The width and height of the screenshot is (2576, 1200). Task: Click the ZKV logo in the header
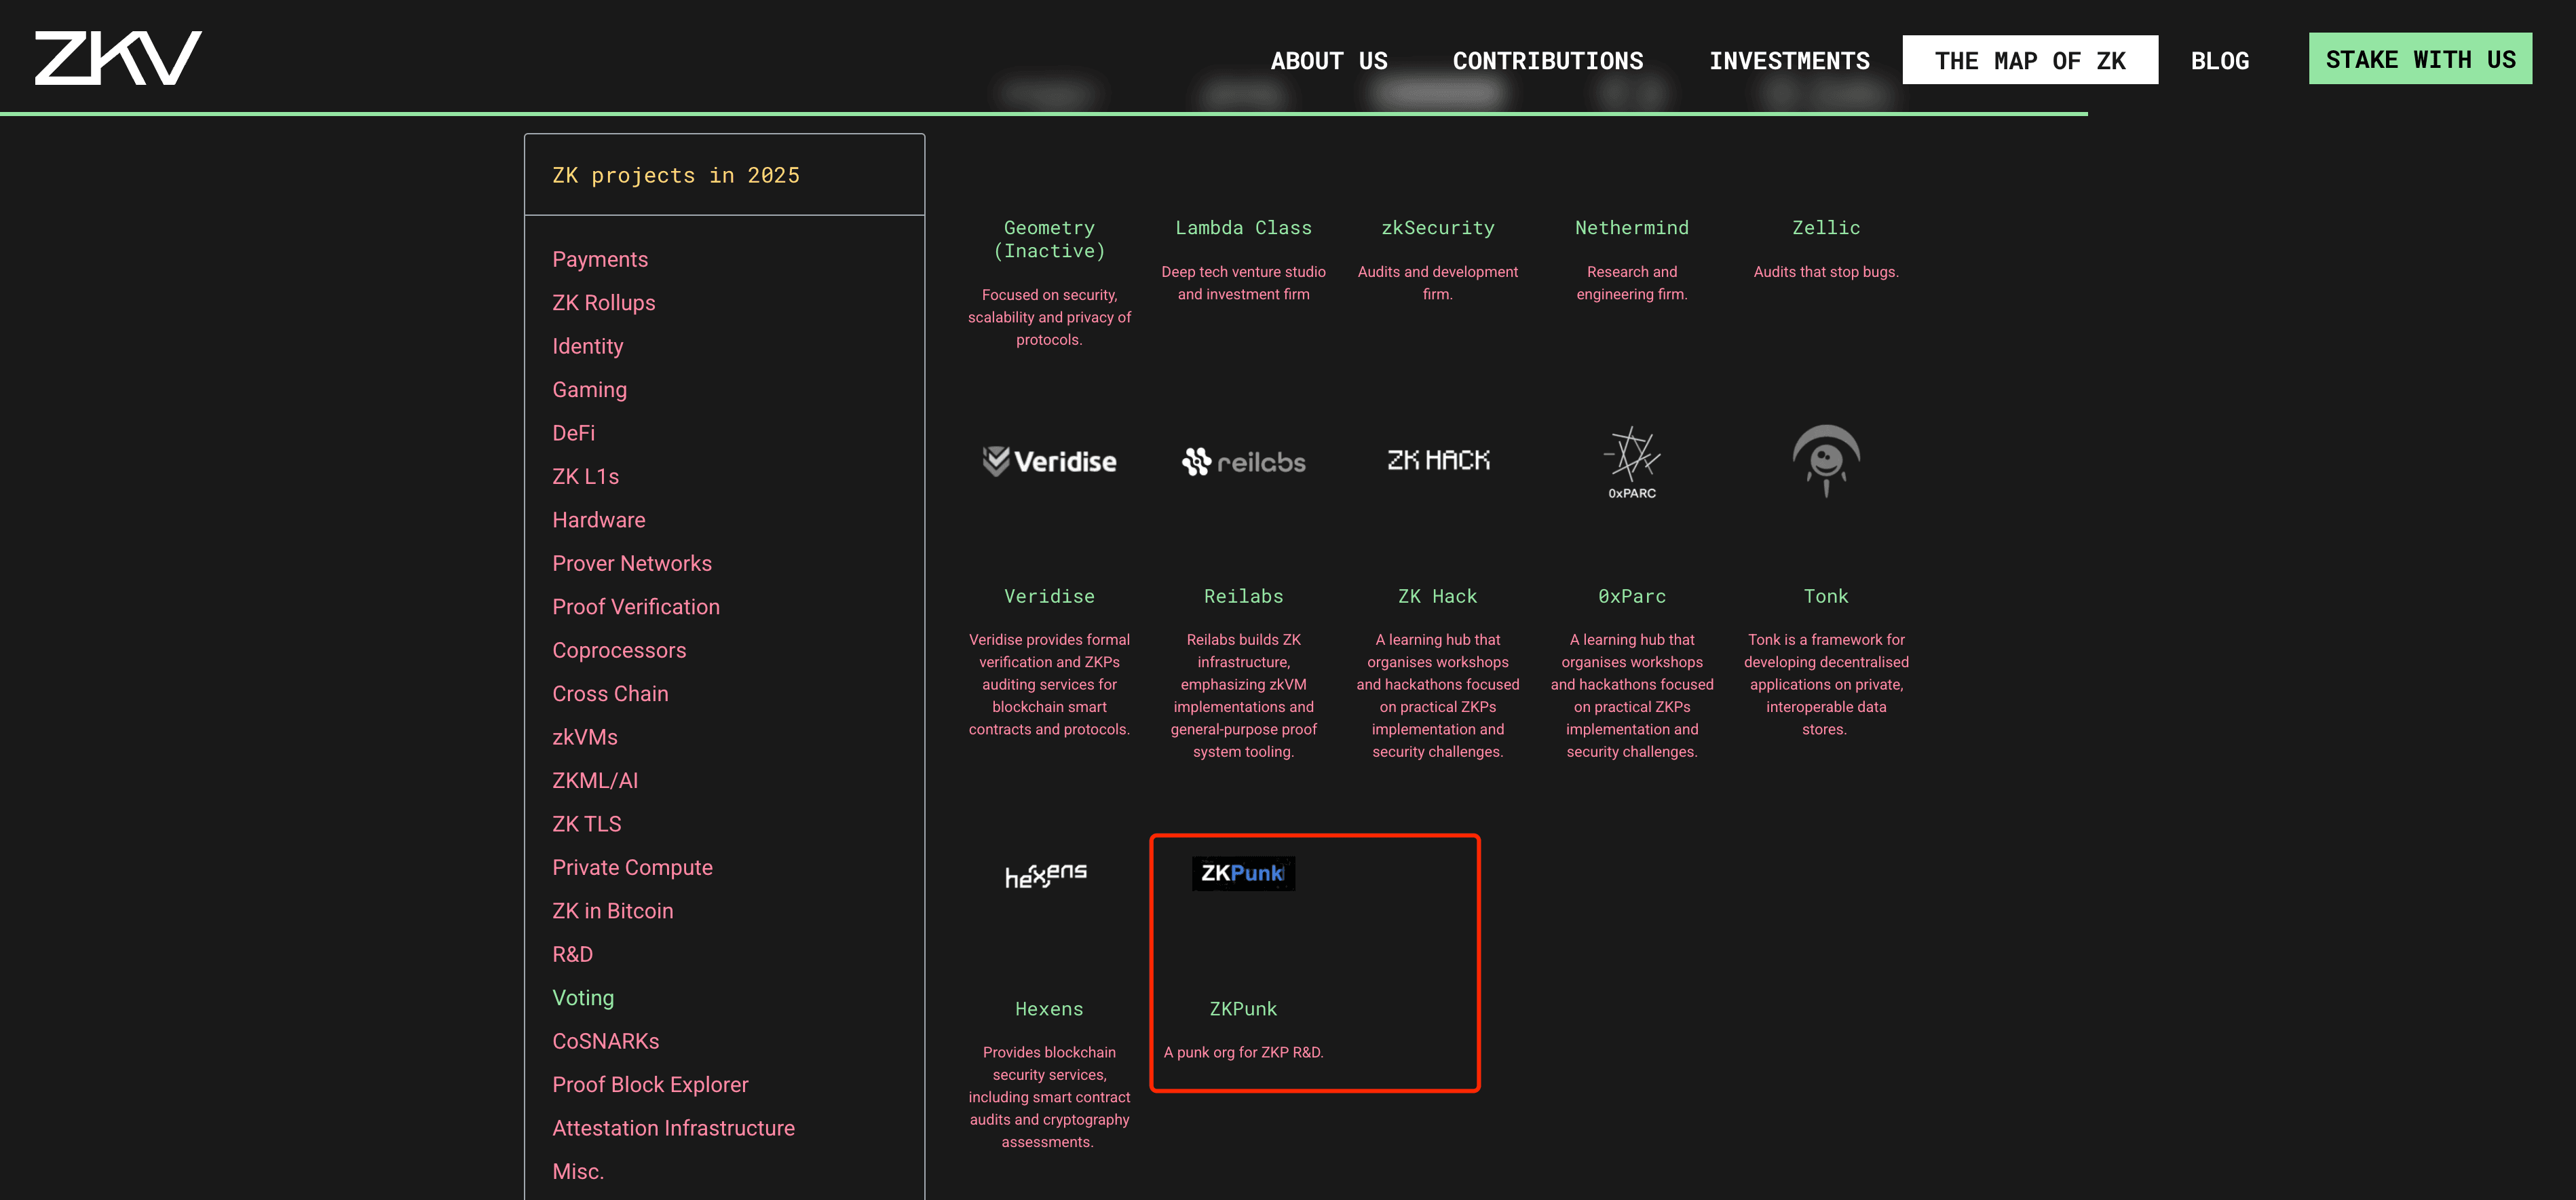pos(118,58)
